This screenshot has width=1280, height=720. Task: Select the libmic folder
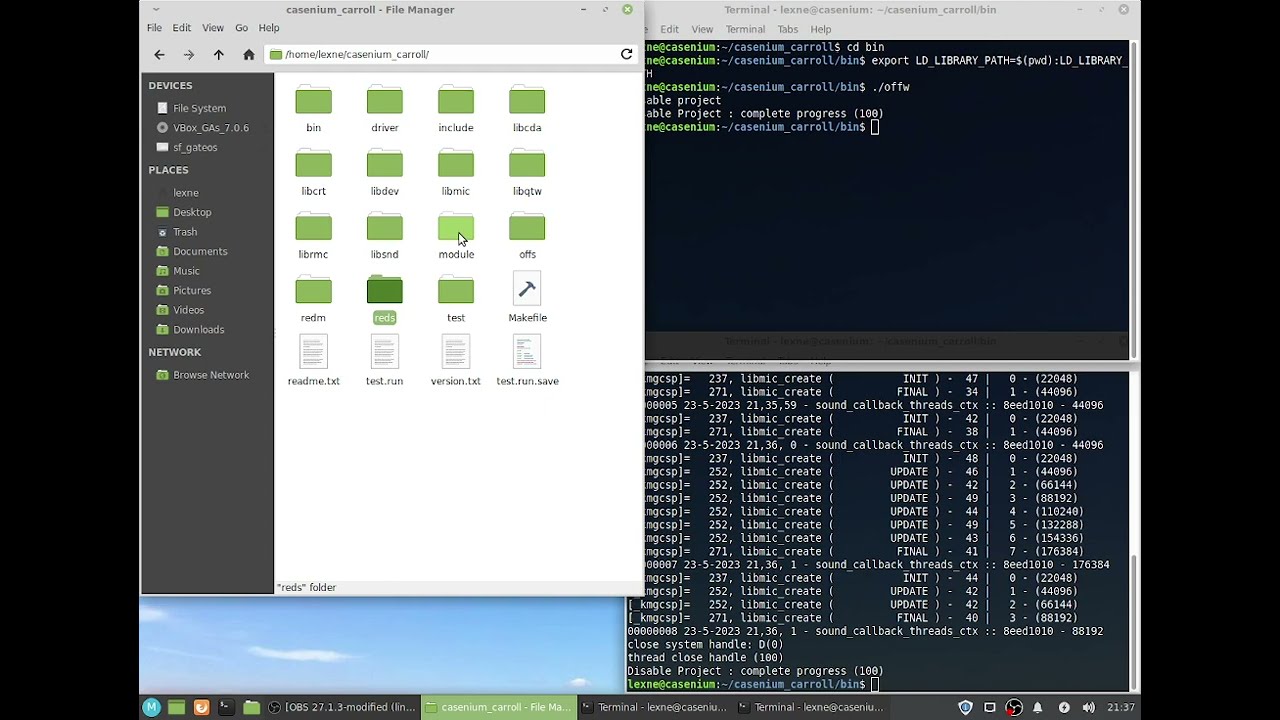[456, 172]
